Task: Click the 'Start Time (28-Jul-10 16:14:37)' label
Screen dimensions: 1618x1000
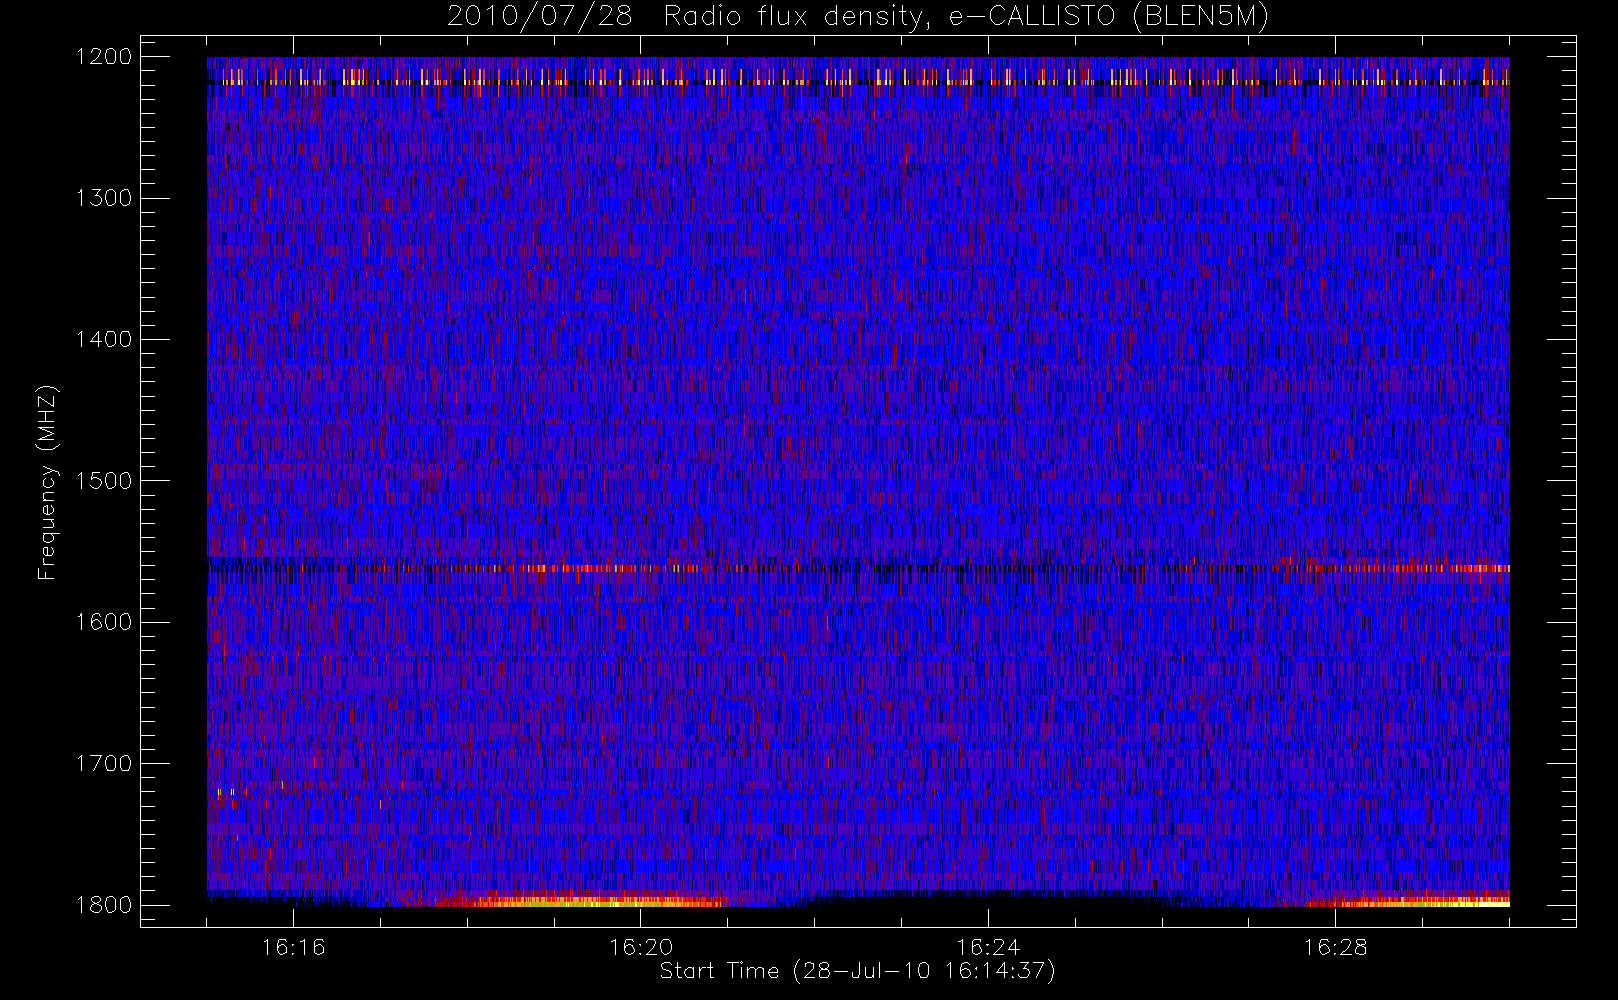Action: [x=858, y=971]
